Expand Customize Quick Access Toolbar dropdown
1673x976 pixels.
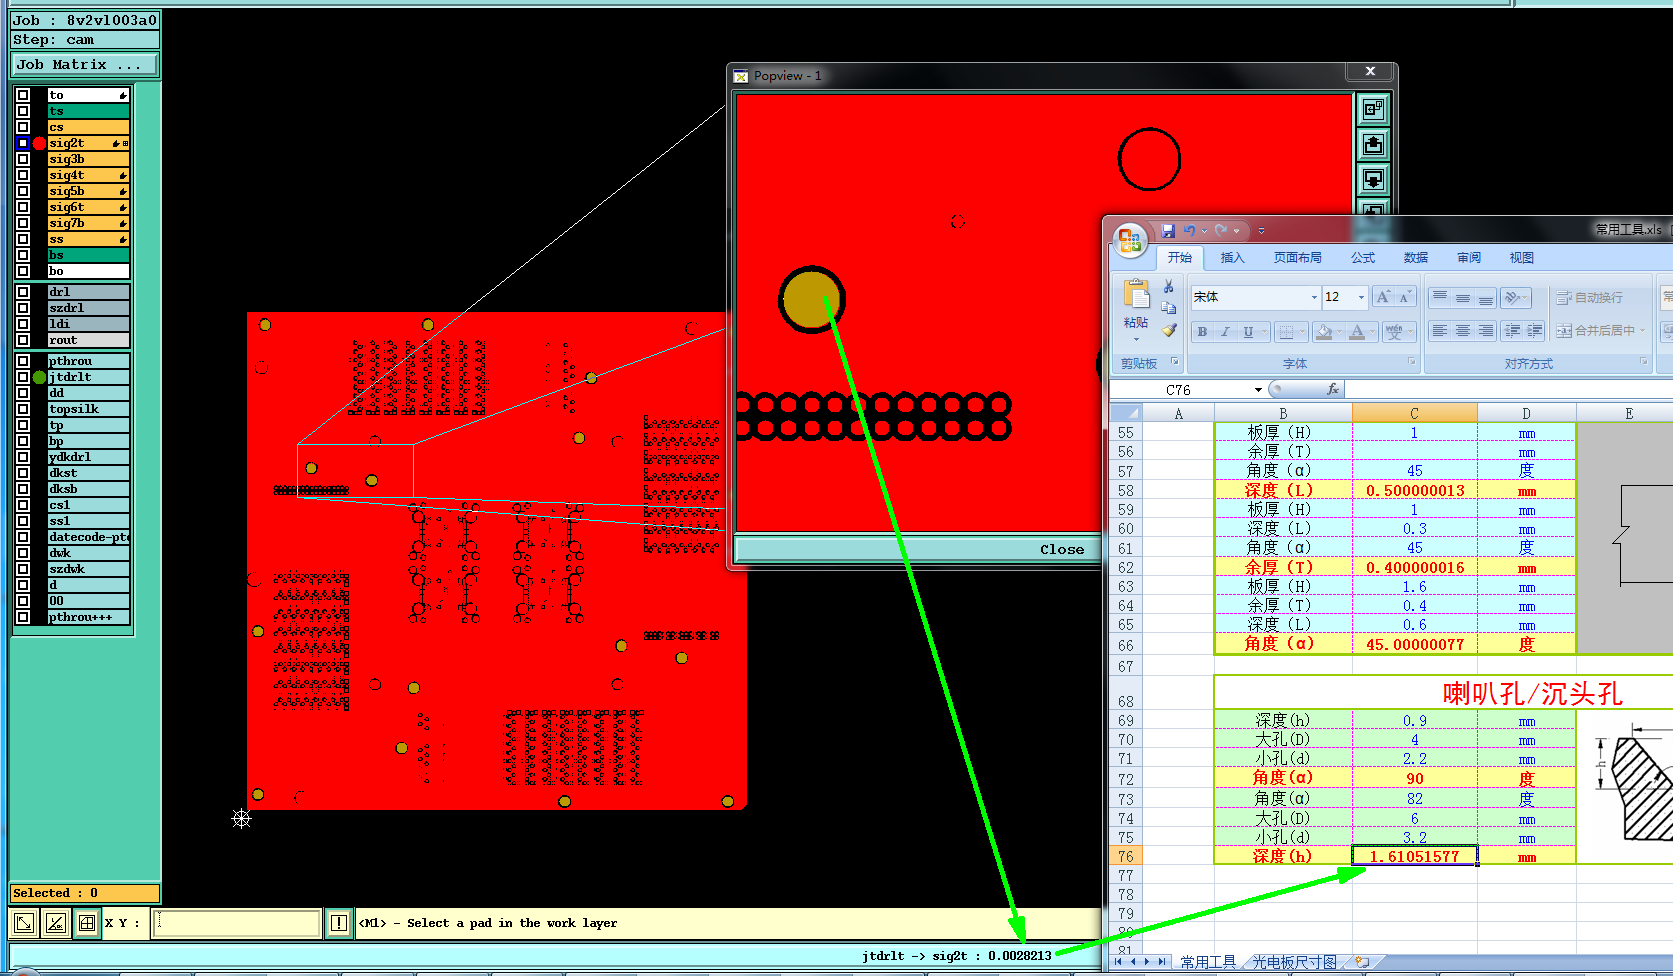pos(1261,231)
